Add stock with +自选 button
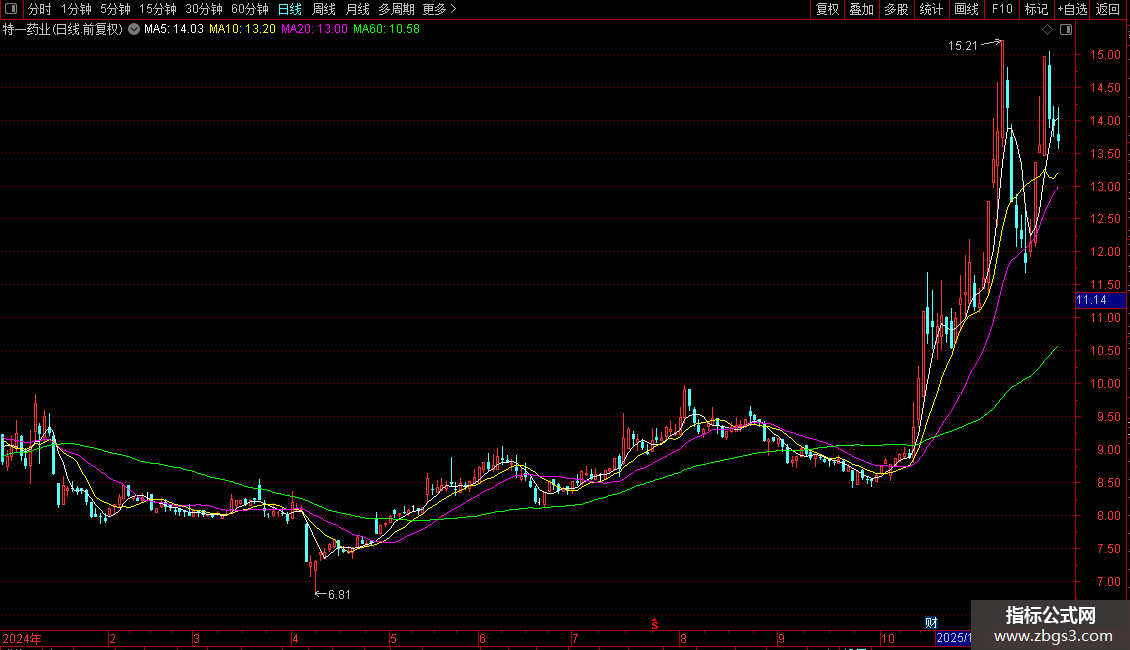 pyautogui.click(x=1072, y=9)
